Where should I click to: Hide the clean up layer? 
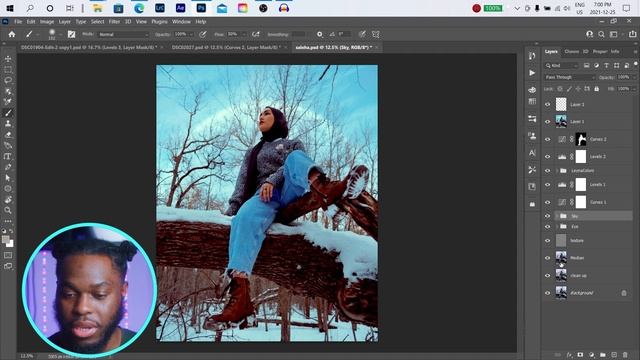pyautogui.click(x=548, y=276)
